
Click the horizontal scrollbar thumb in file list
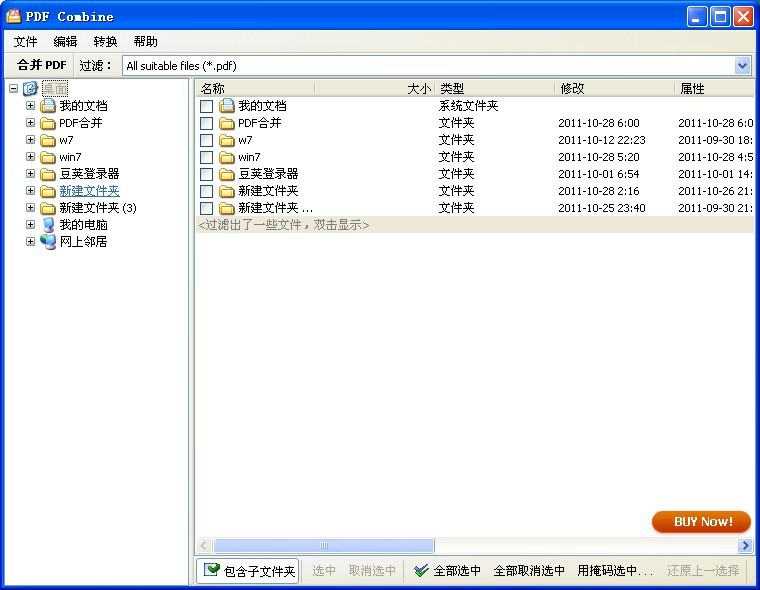(324, 546)
